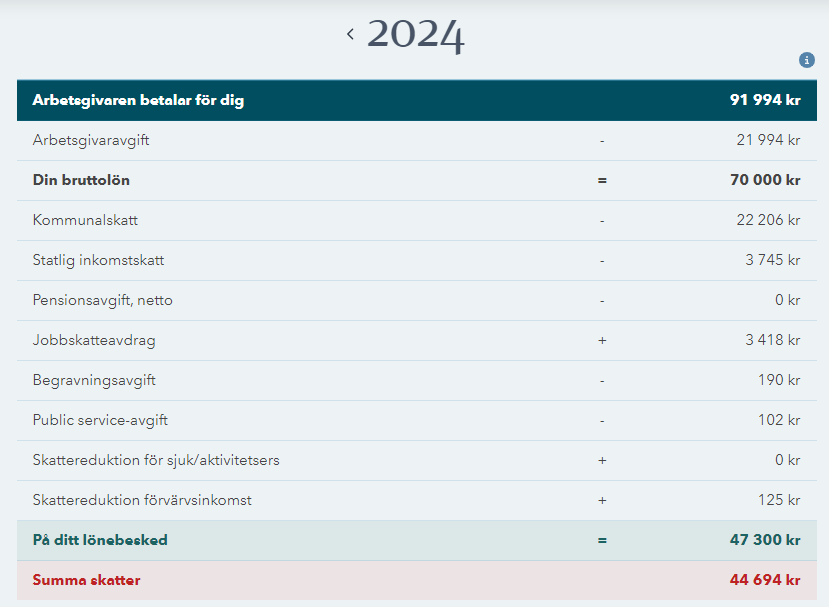Select the red 'Summa skatter' label

tap(86, 580)
